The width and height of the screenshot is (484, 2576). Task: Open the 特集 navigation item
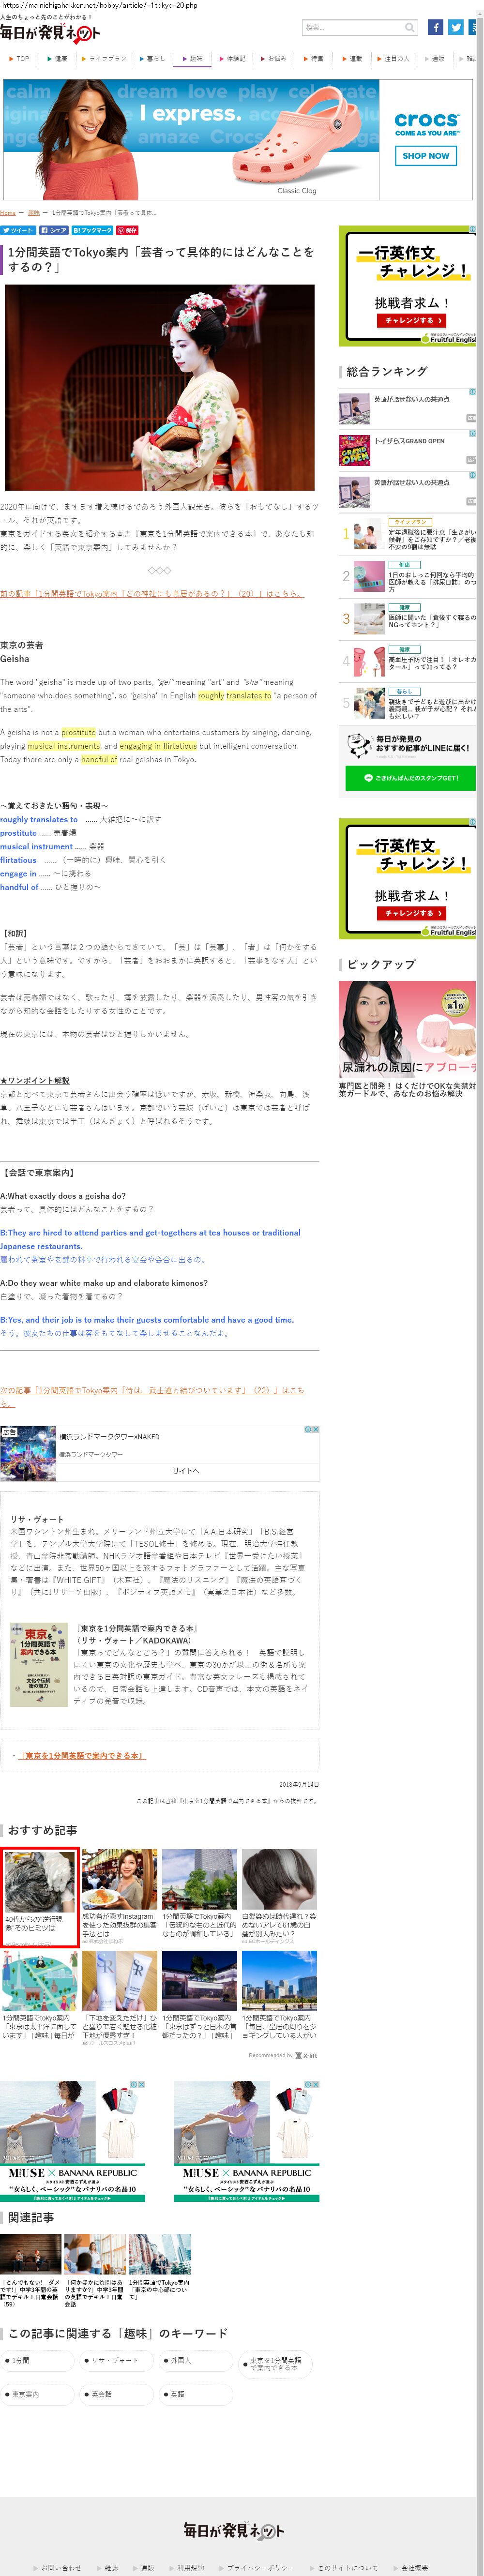[313, 59]
